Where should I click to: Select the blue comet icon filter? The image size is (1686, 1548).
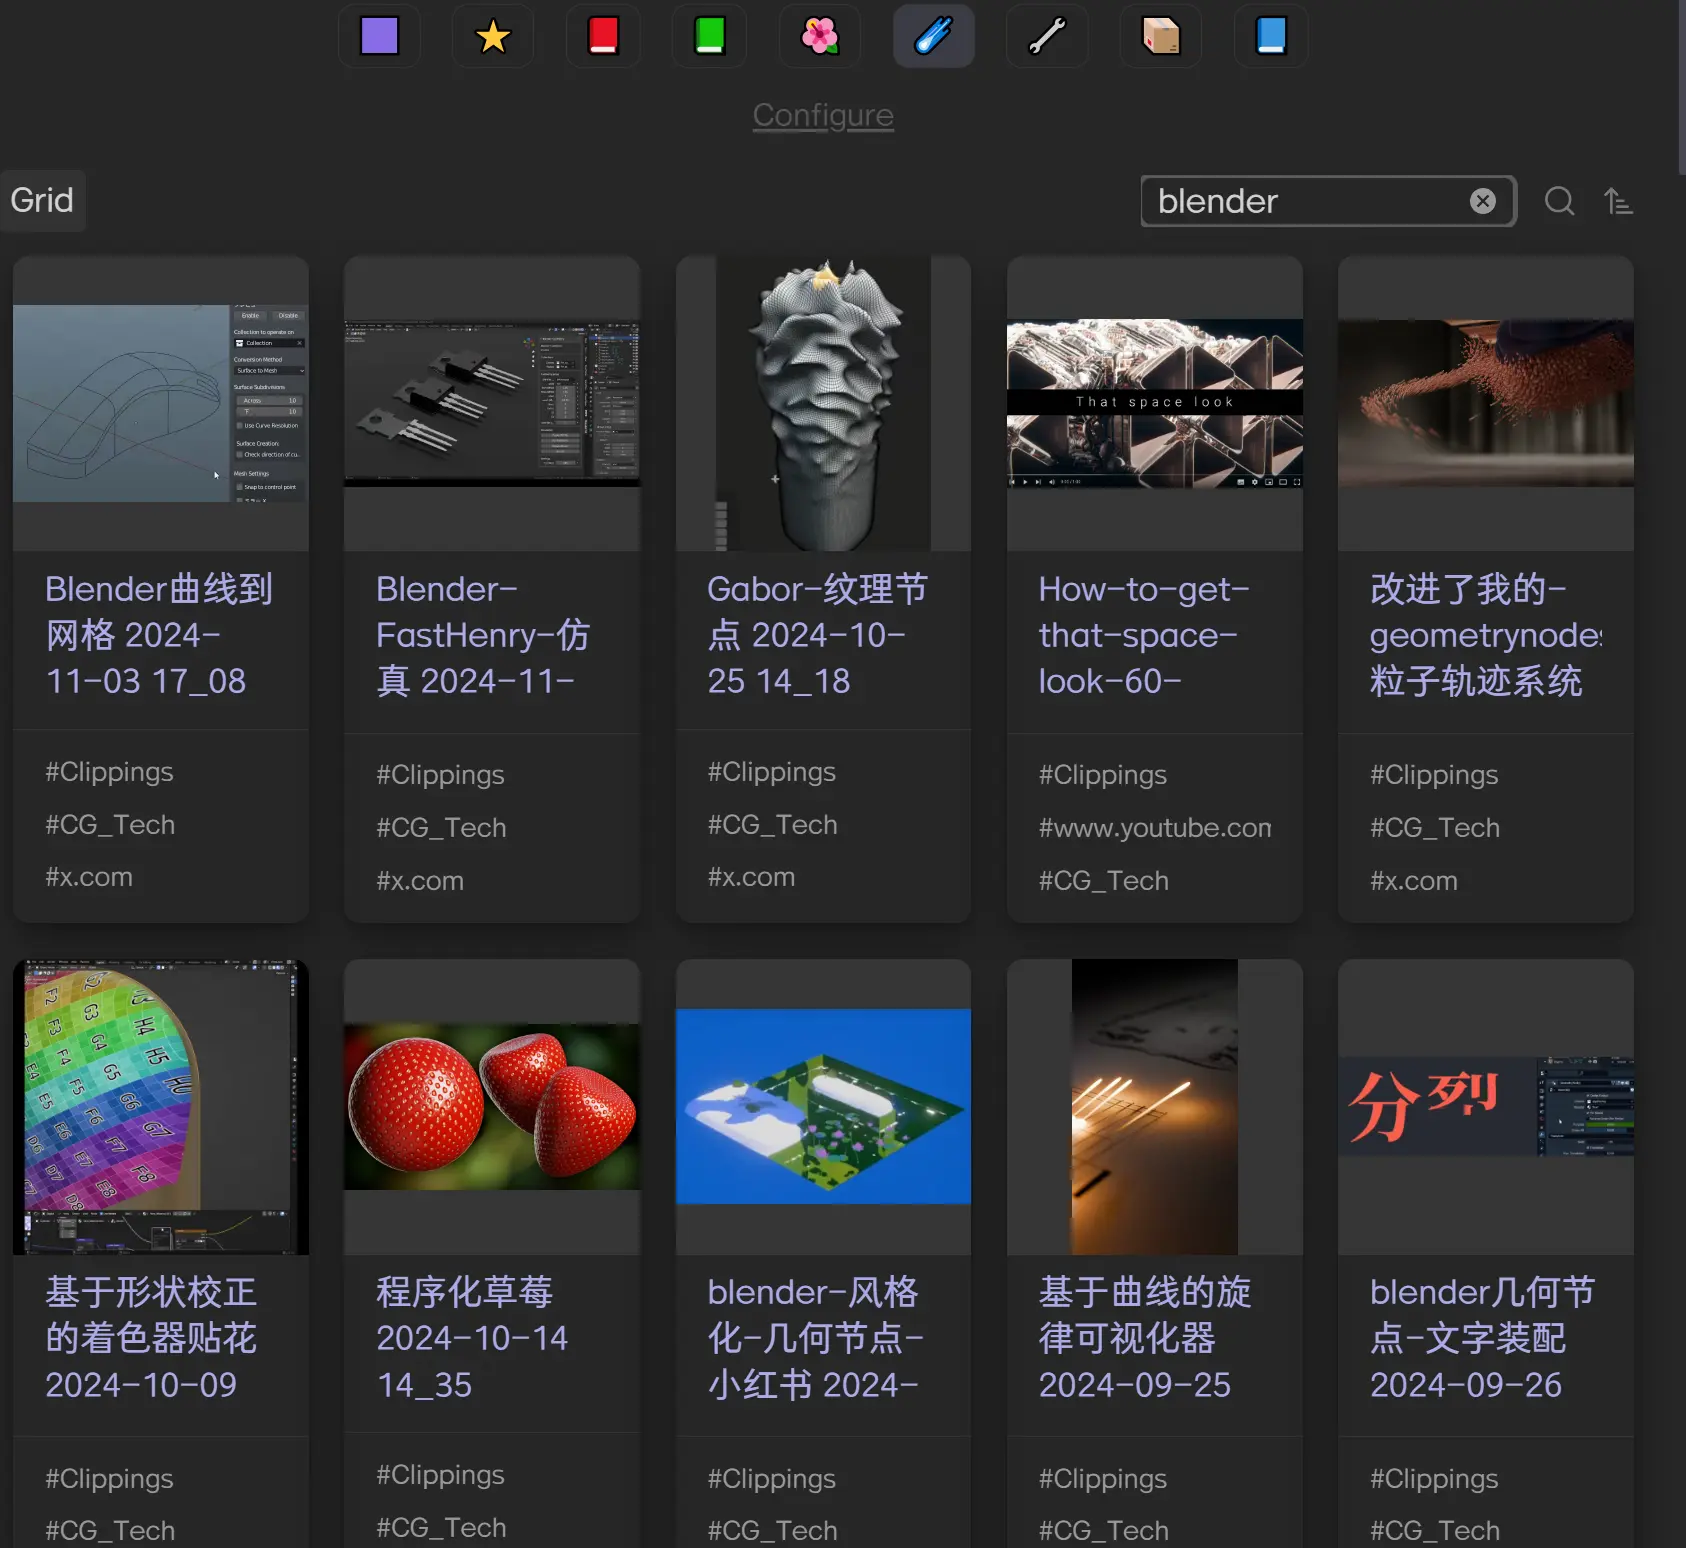[x=933, y=36]
